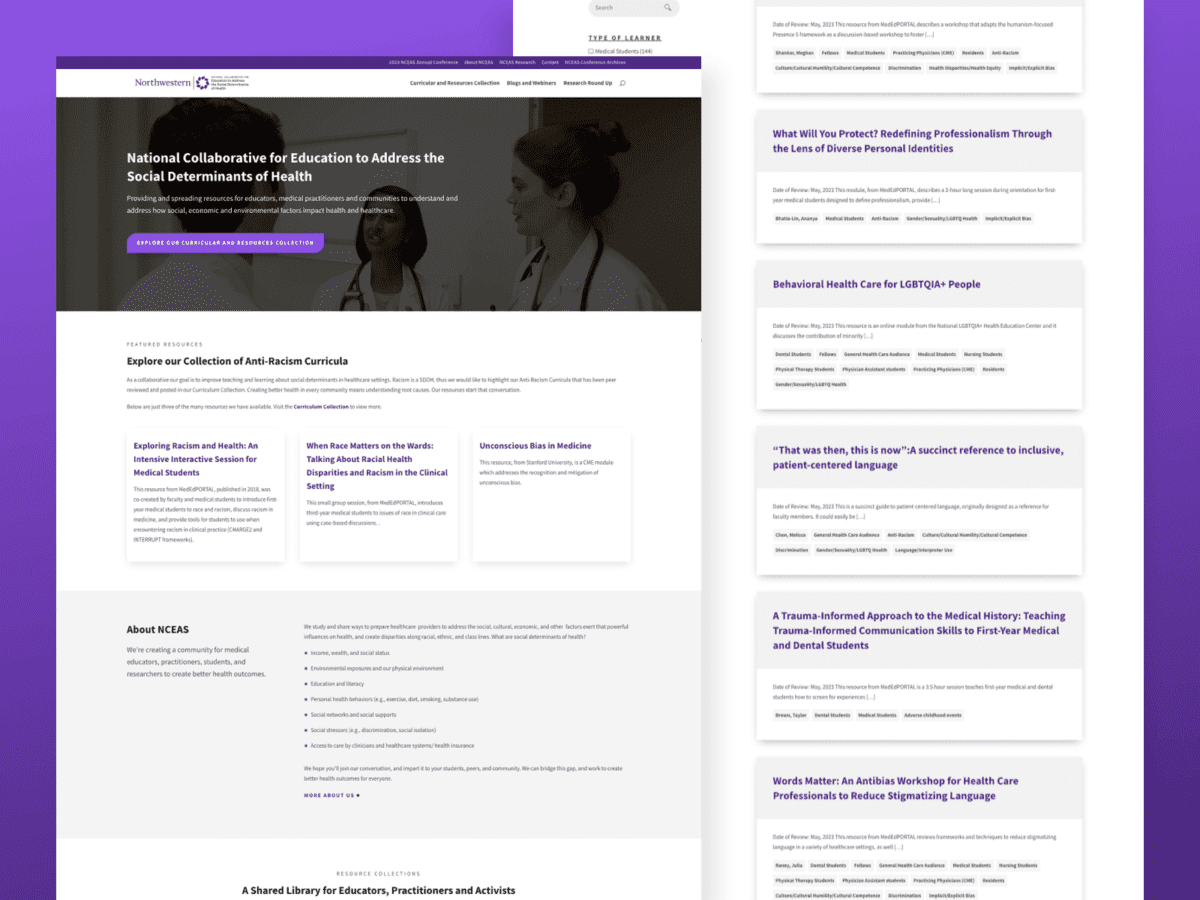Image resolution: width=1200 pixels, height=900 pixels.
Task: Open Research Round Up nav item
Action: 588,83
